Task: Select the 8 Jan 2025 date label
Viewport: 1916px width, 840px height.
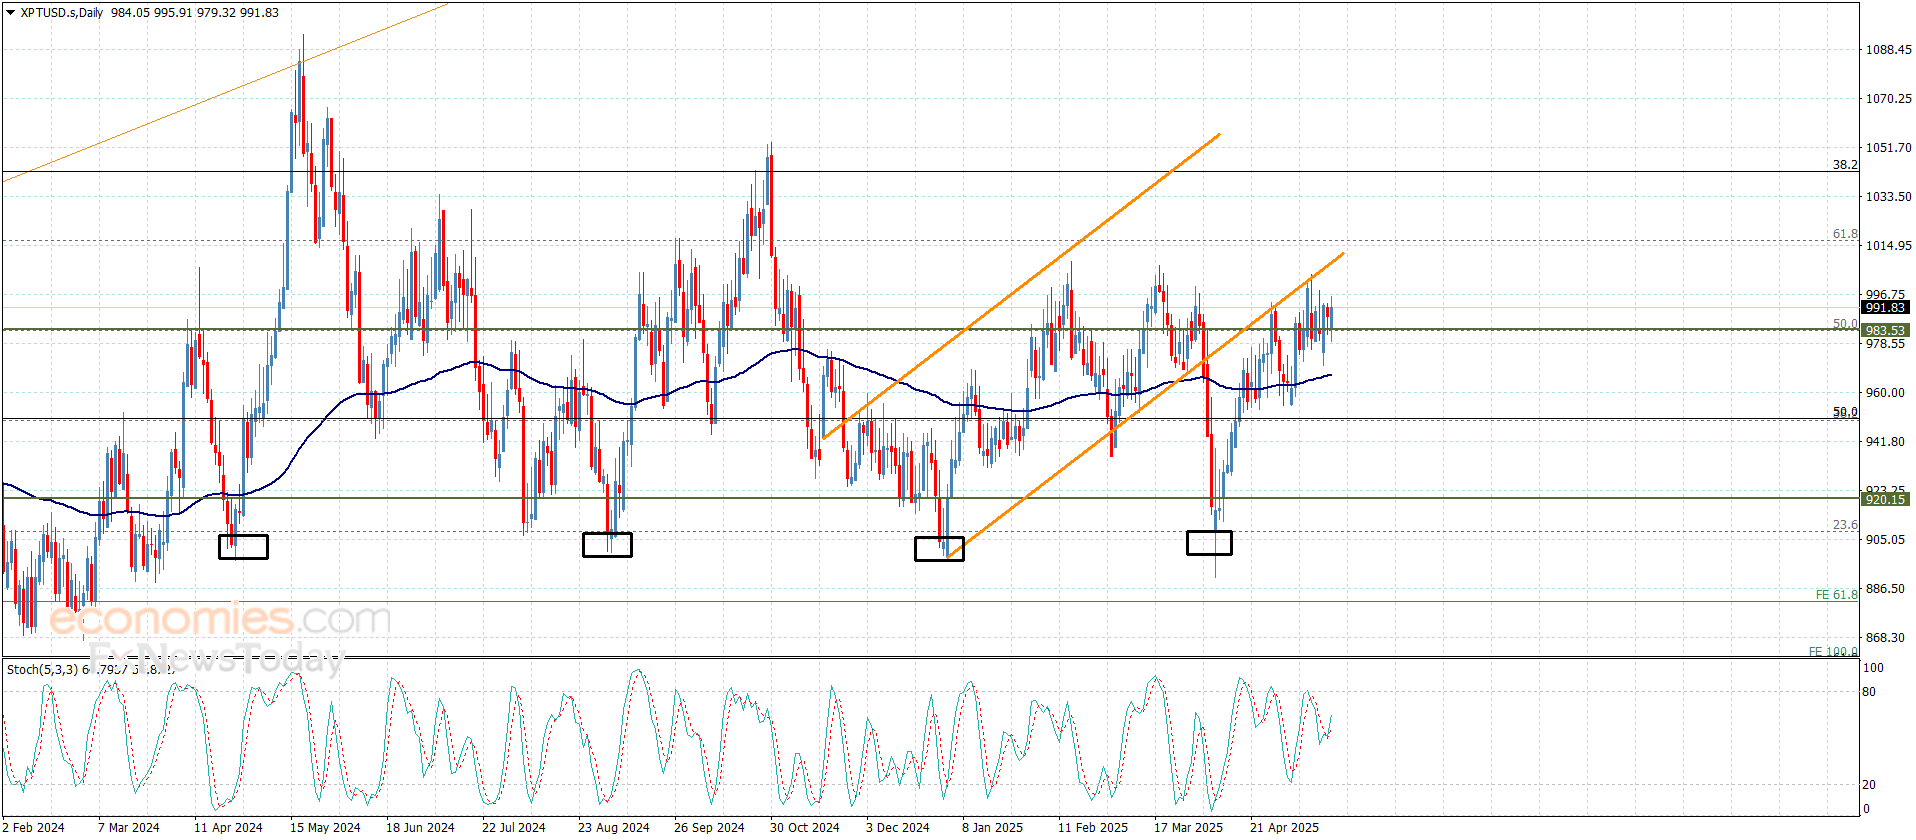Action: pyautogui.click(x=992, y=827)
